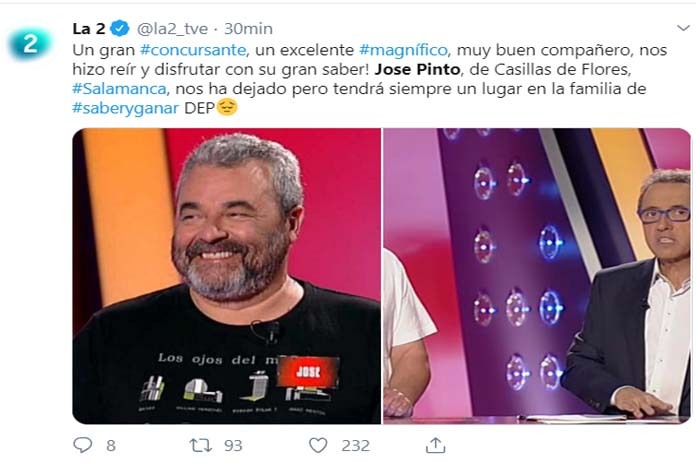Open the #magnífico hashtag
Viewport: 696px width, 464px height.
pos(403,50)
